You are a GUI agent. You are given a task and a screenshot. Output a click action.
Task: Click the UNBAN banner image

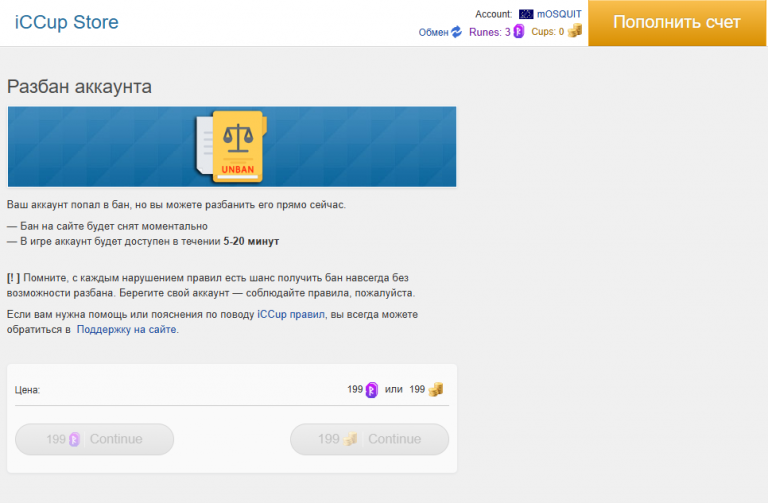pyautogui.click(x=232, y=147)
